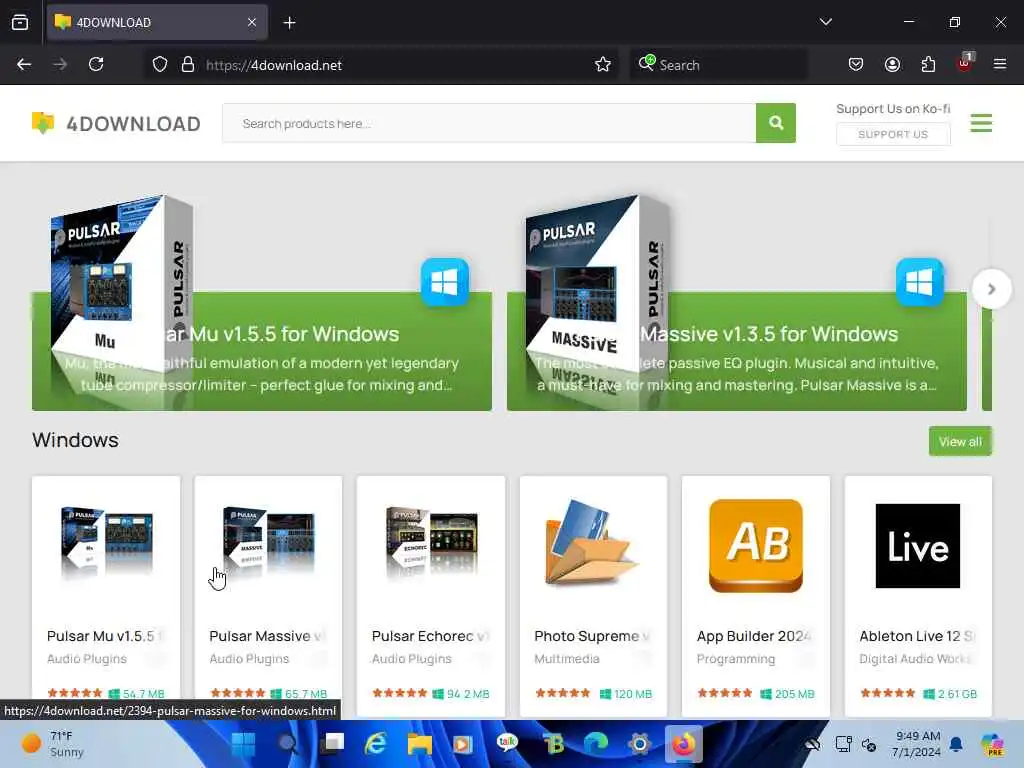This screenshot has height=768, width=1024.
Task: Click the 2.61 GB size label
Action: pyautogui.click(x=957, y=694)
